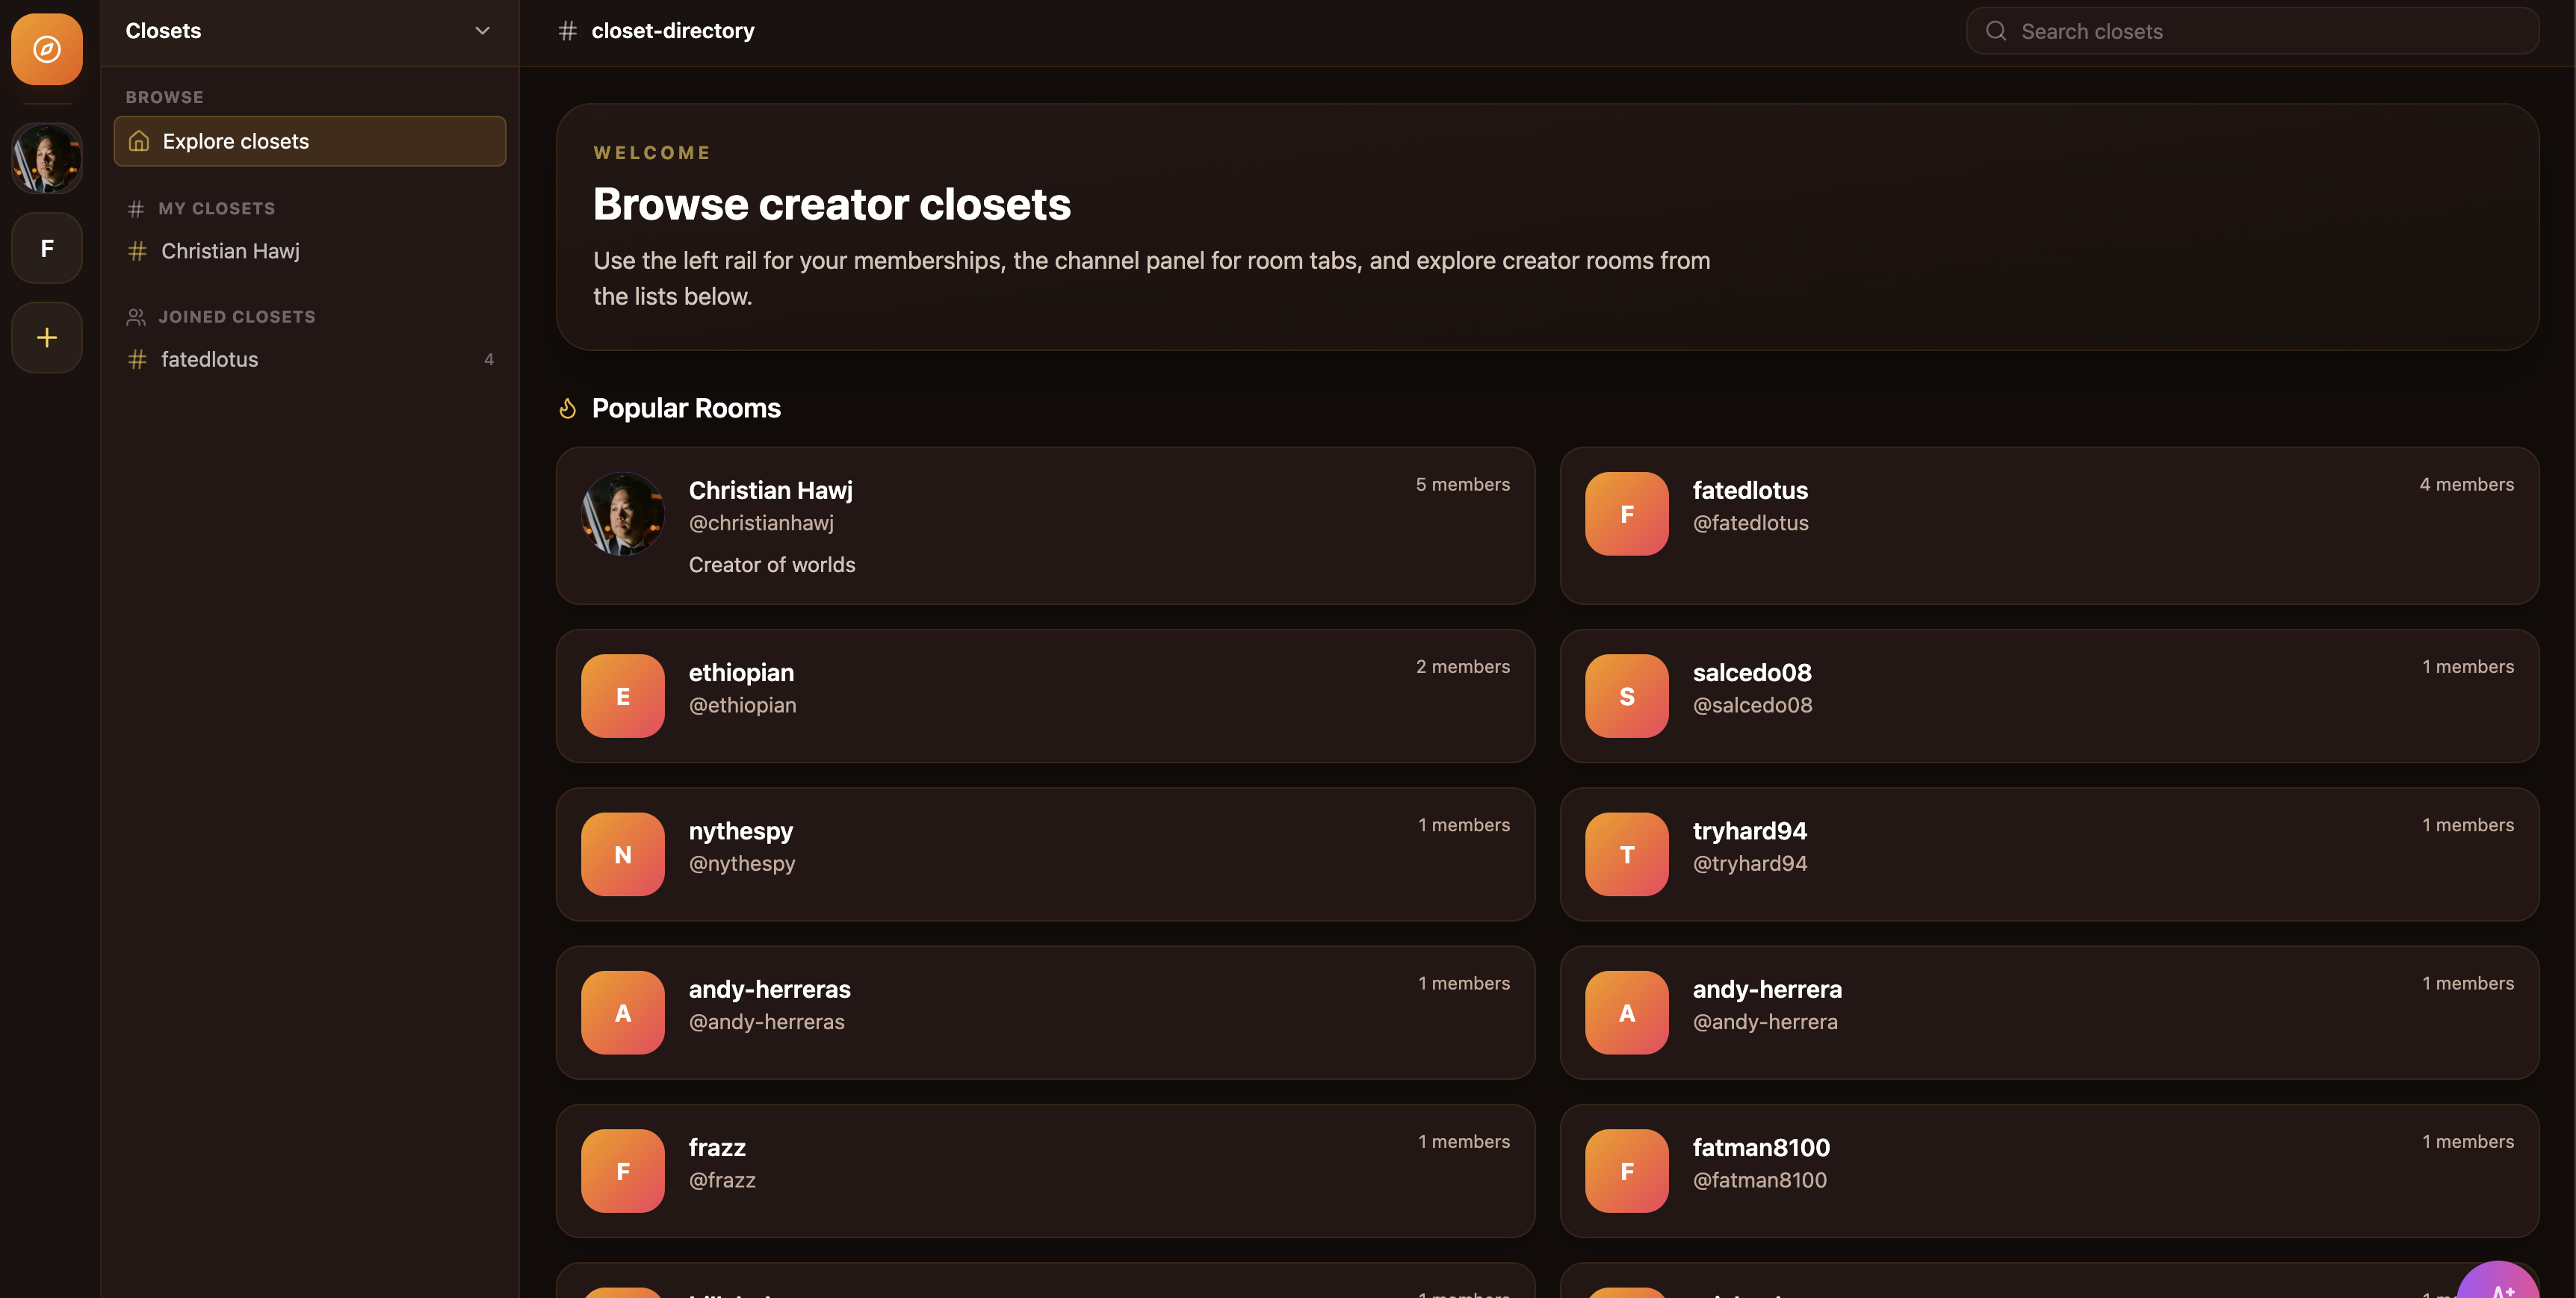Screen dimensions: 2576x1298
Task: Open the salcedo08 room card
Action: pos(2049,696)
